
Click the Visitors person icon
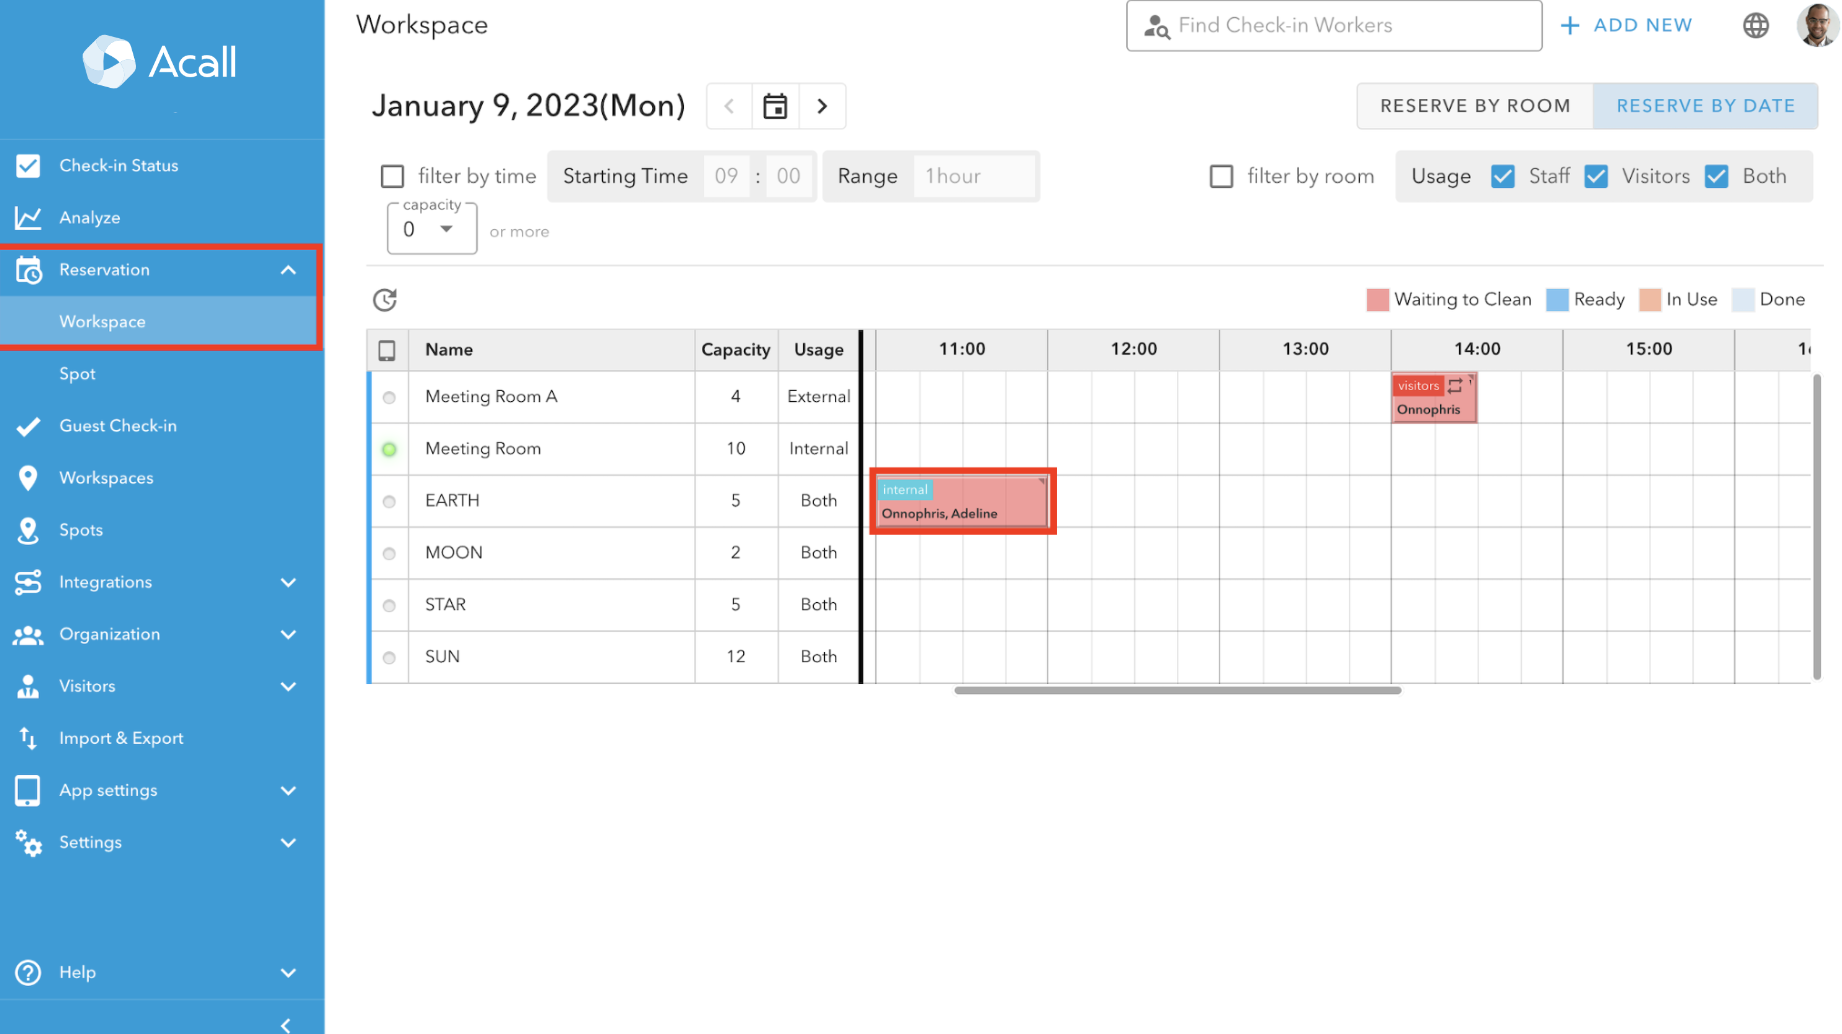tap(28, 686)
